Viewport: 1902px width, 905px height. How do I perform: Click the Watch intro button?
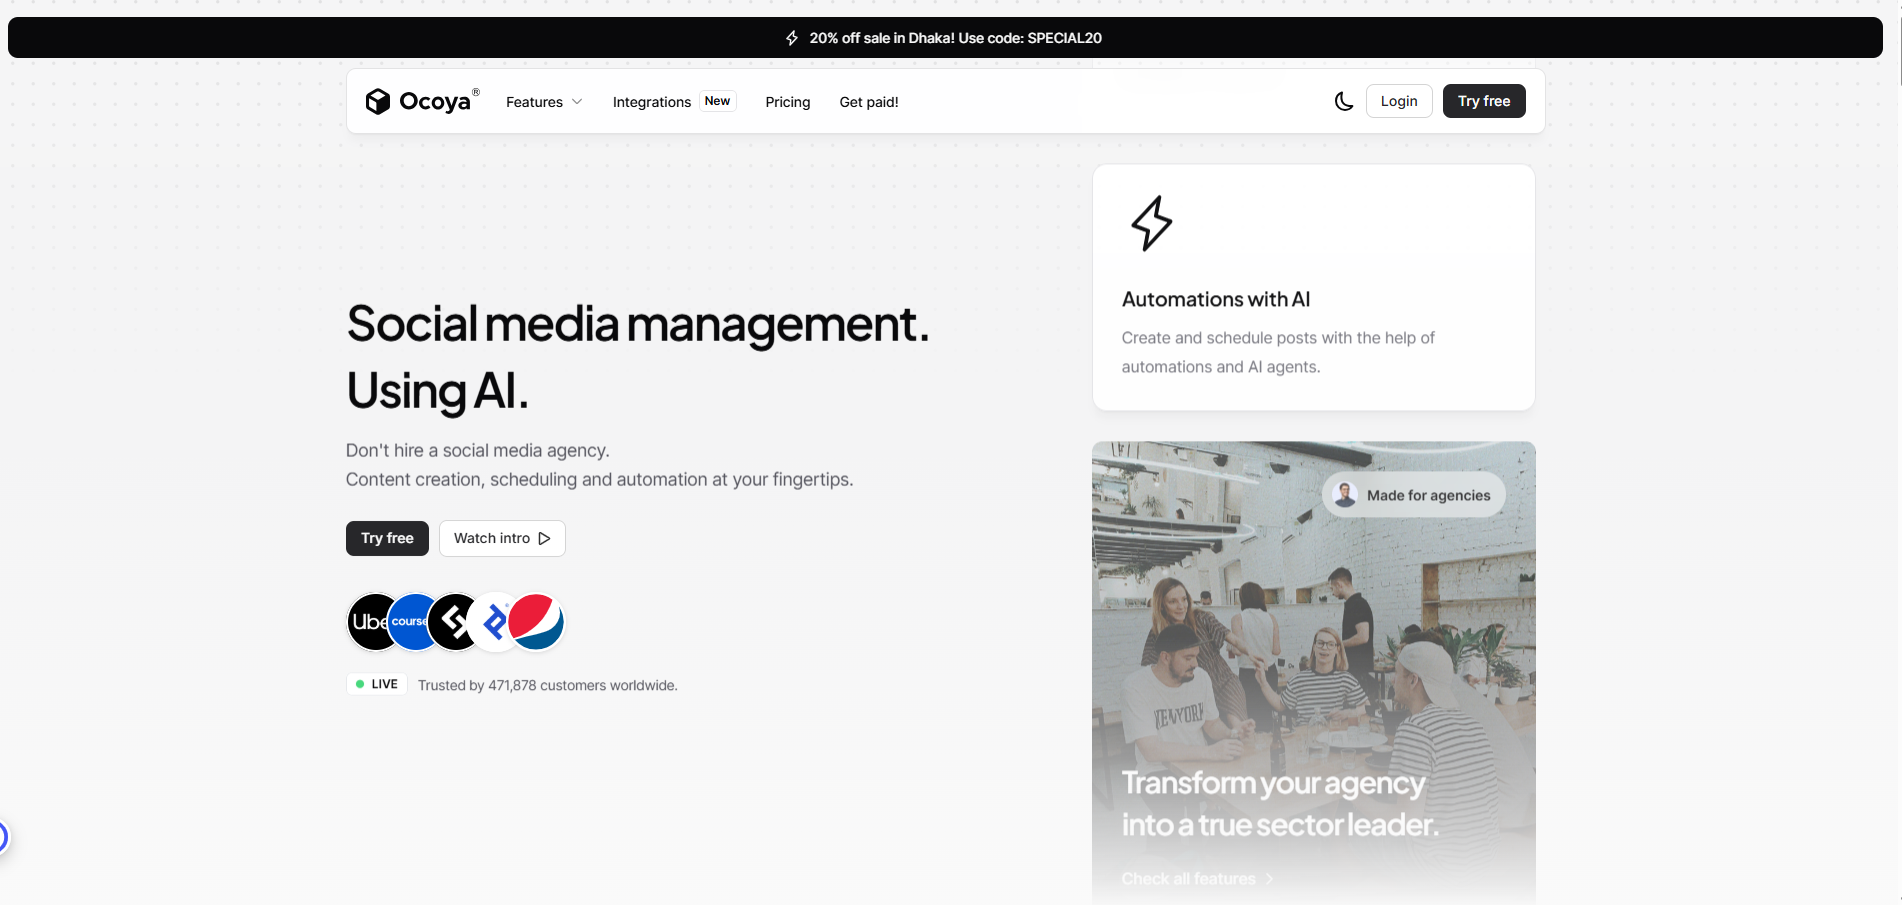(x=502, y=538)
